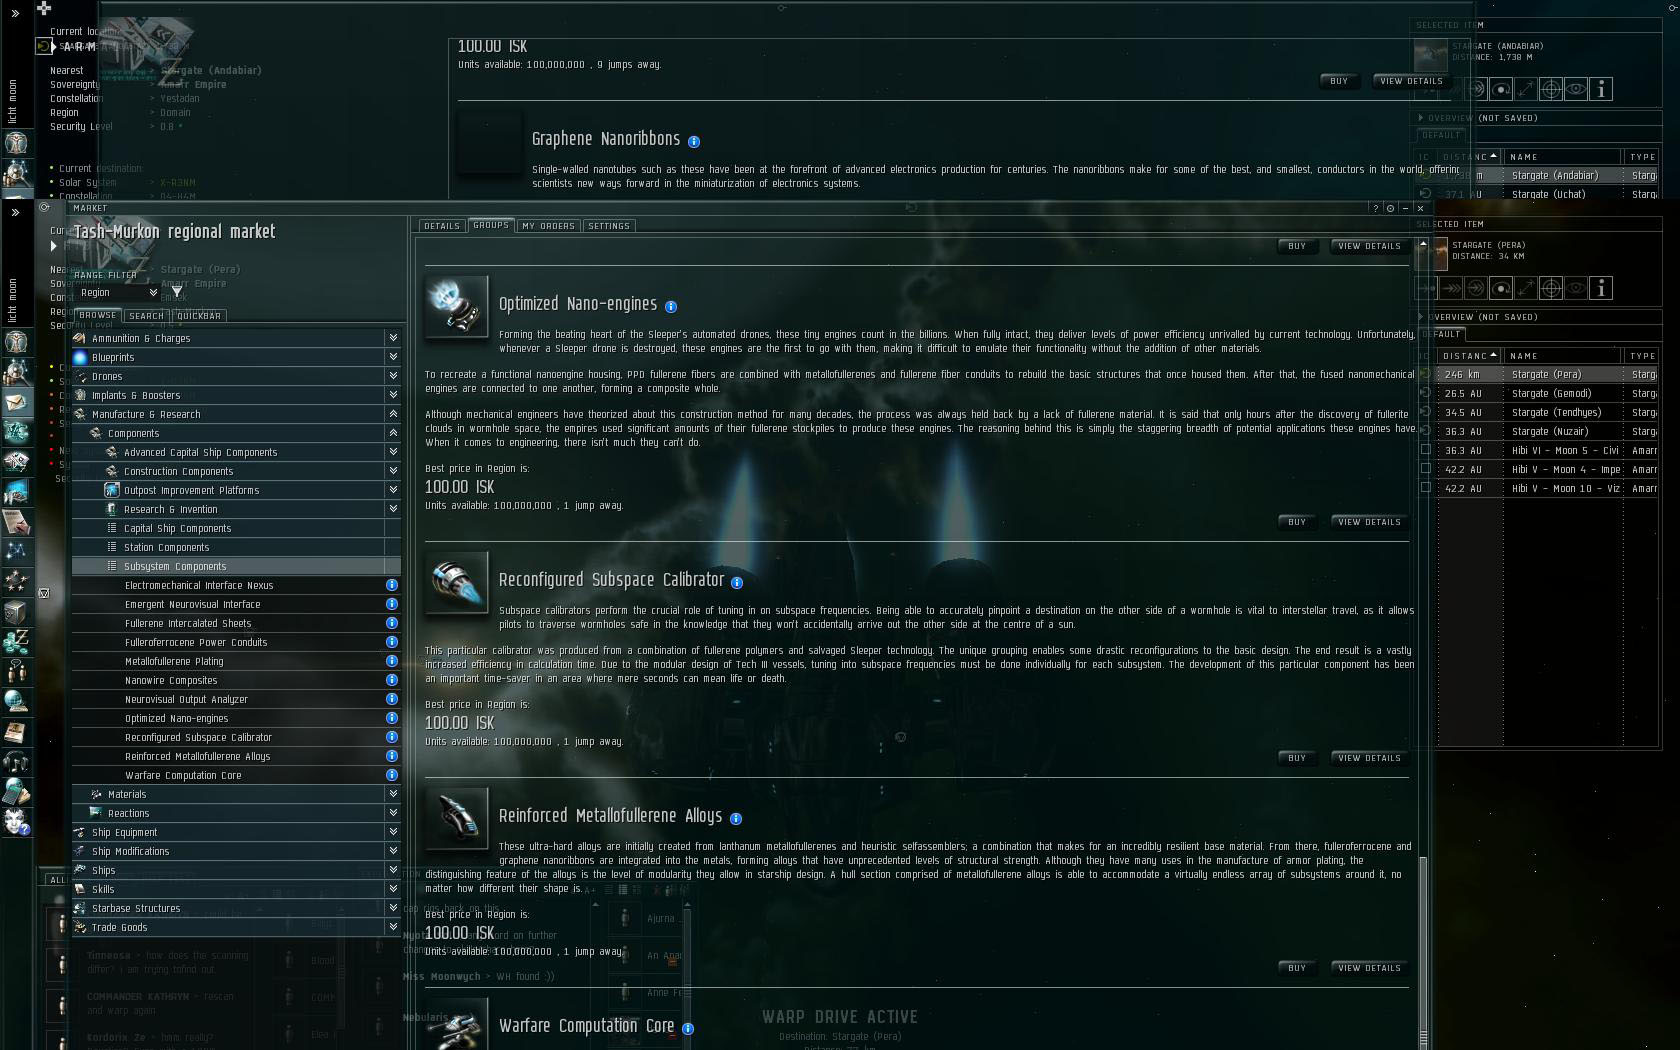Show info for Reinforced Metallofullerene Alloys heading

pos(736,819)
